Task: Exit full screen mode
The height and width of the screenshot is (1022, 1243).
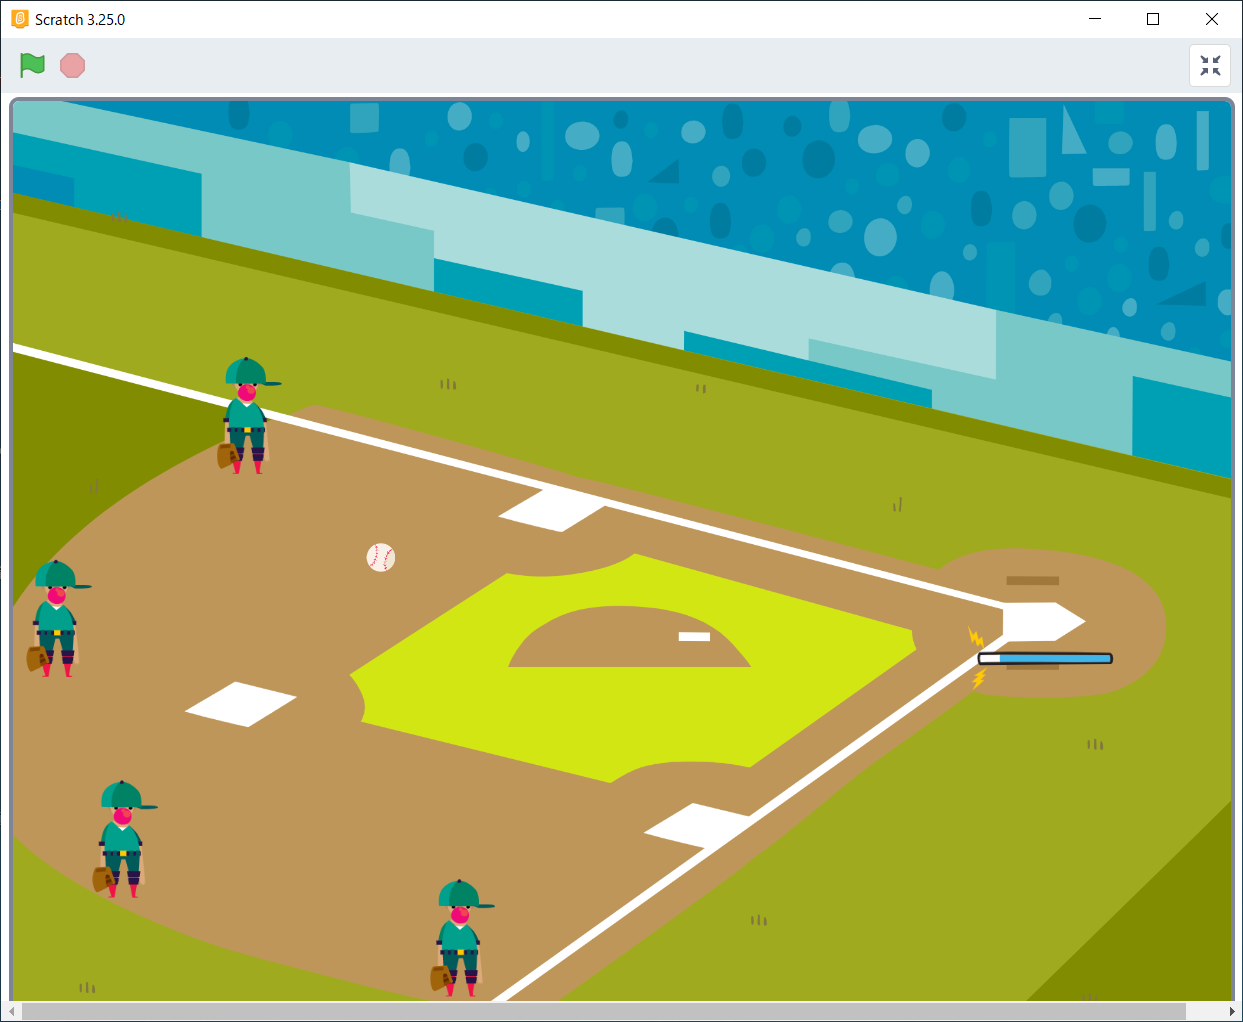Action: point(1210,66)
